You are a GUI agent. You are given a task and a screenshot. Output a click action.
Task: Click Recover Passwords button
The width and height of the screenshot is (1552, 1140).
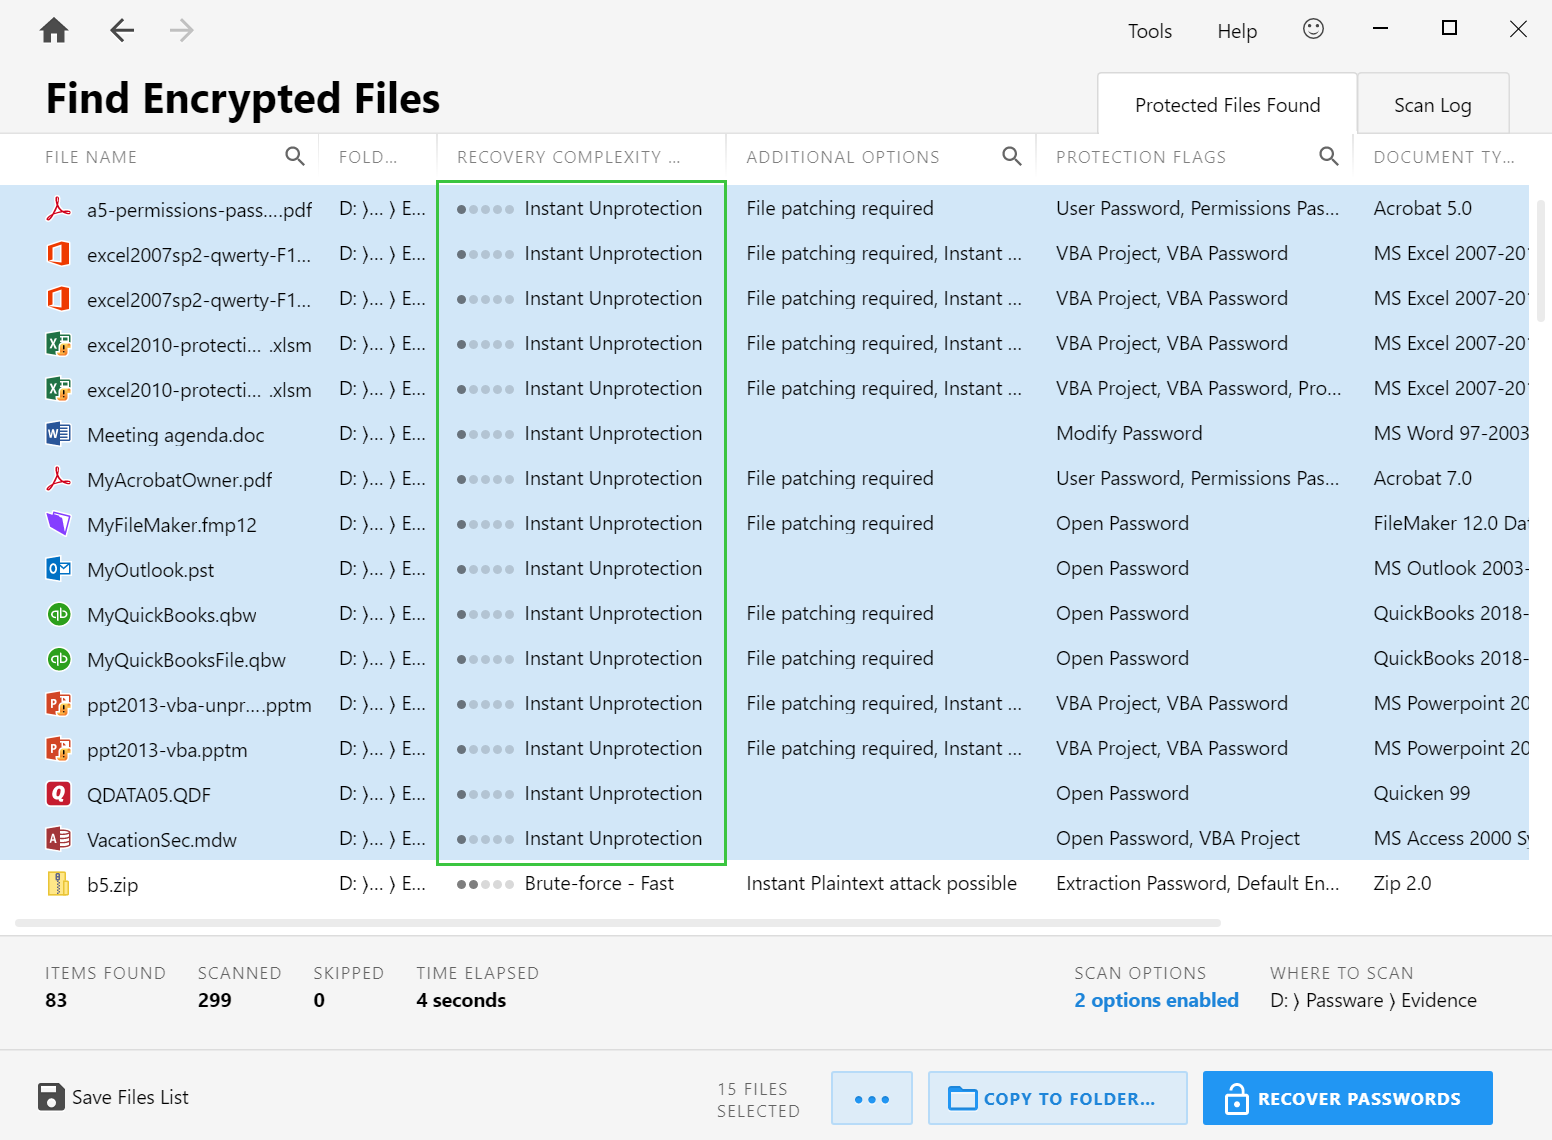coord(1347,1098)
